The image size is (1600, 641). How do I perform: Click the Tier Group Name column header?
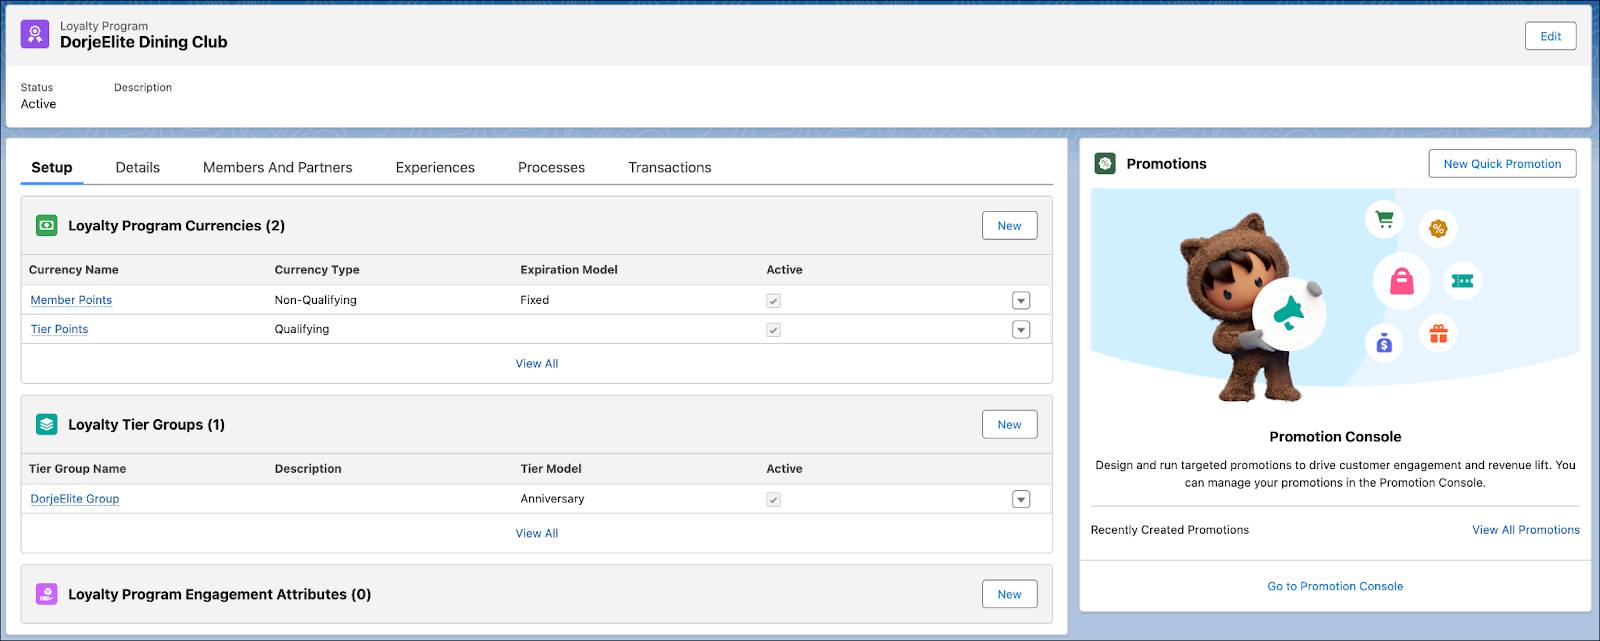(78, 469)
